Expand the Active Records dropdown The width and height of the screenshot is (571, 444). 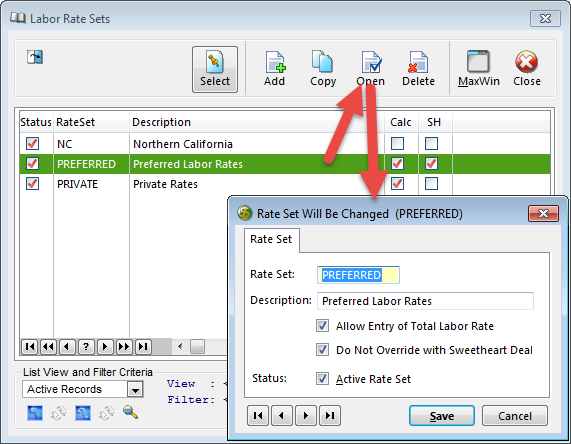[135, 389]
